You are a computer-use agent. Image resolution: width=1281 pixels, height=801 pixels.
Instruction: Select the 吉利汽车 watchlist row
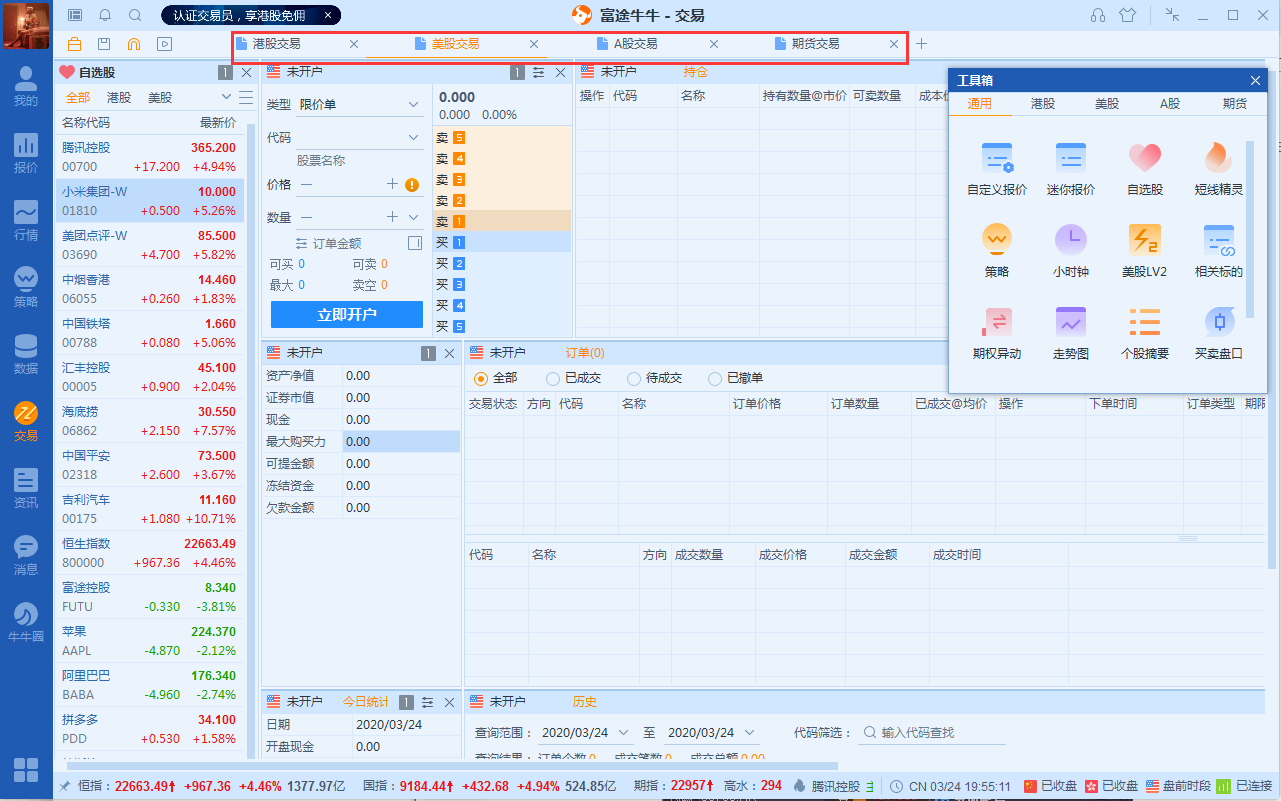pyautogui.click(x=149, y=509)
